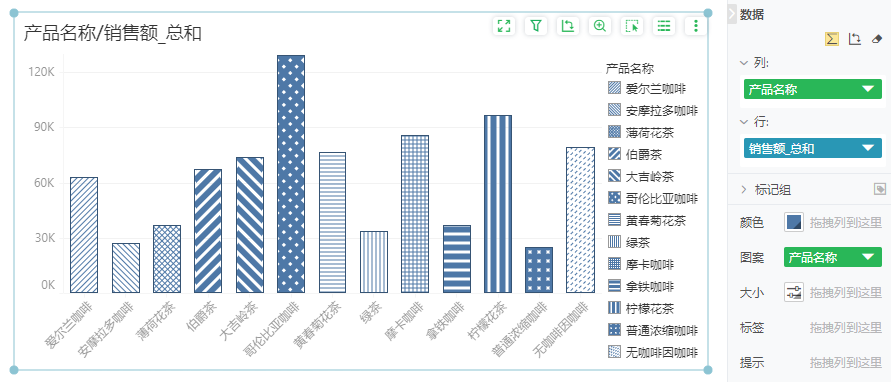This screenshot has height=382, width=891.
Task: Open the chart filter funnel icon
Action: [536, 26]
